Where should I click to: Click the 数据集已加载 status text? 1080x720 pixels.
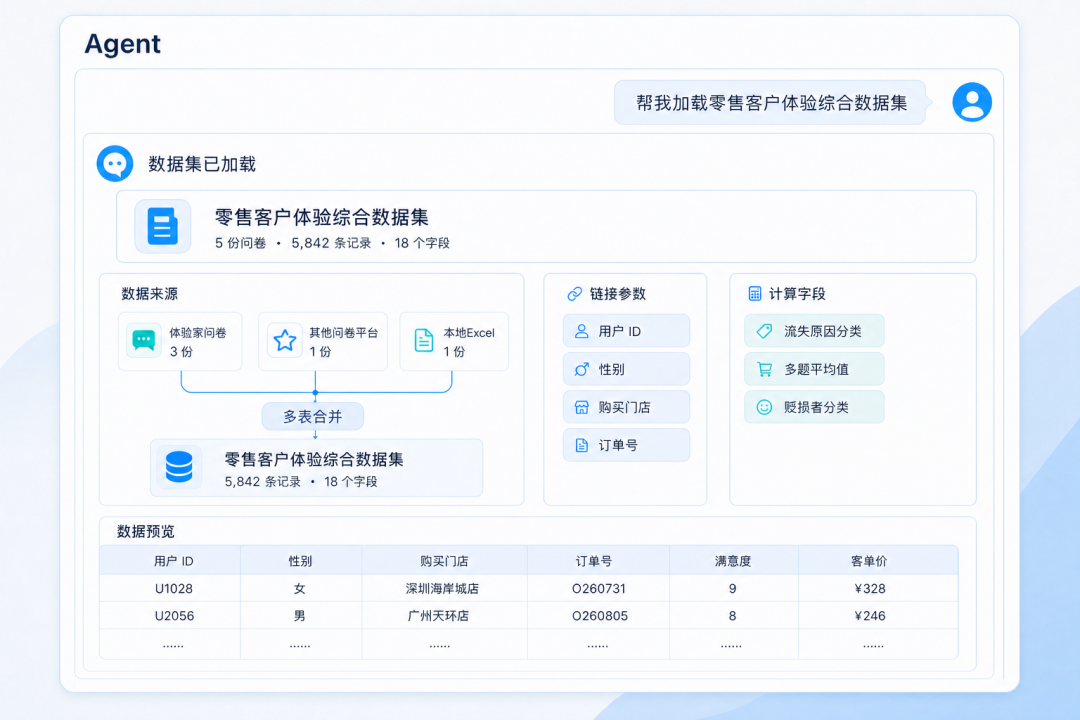(x=202, y=164)
